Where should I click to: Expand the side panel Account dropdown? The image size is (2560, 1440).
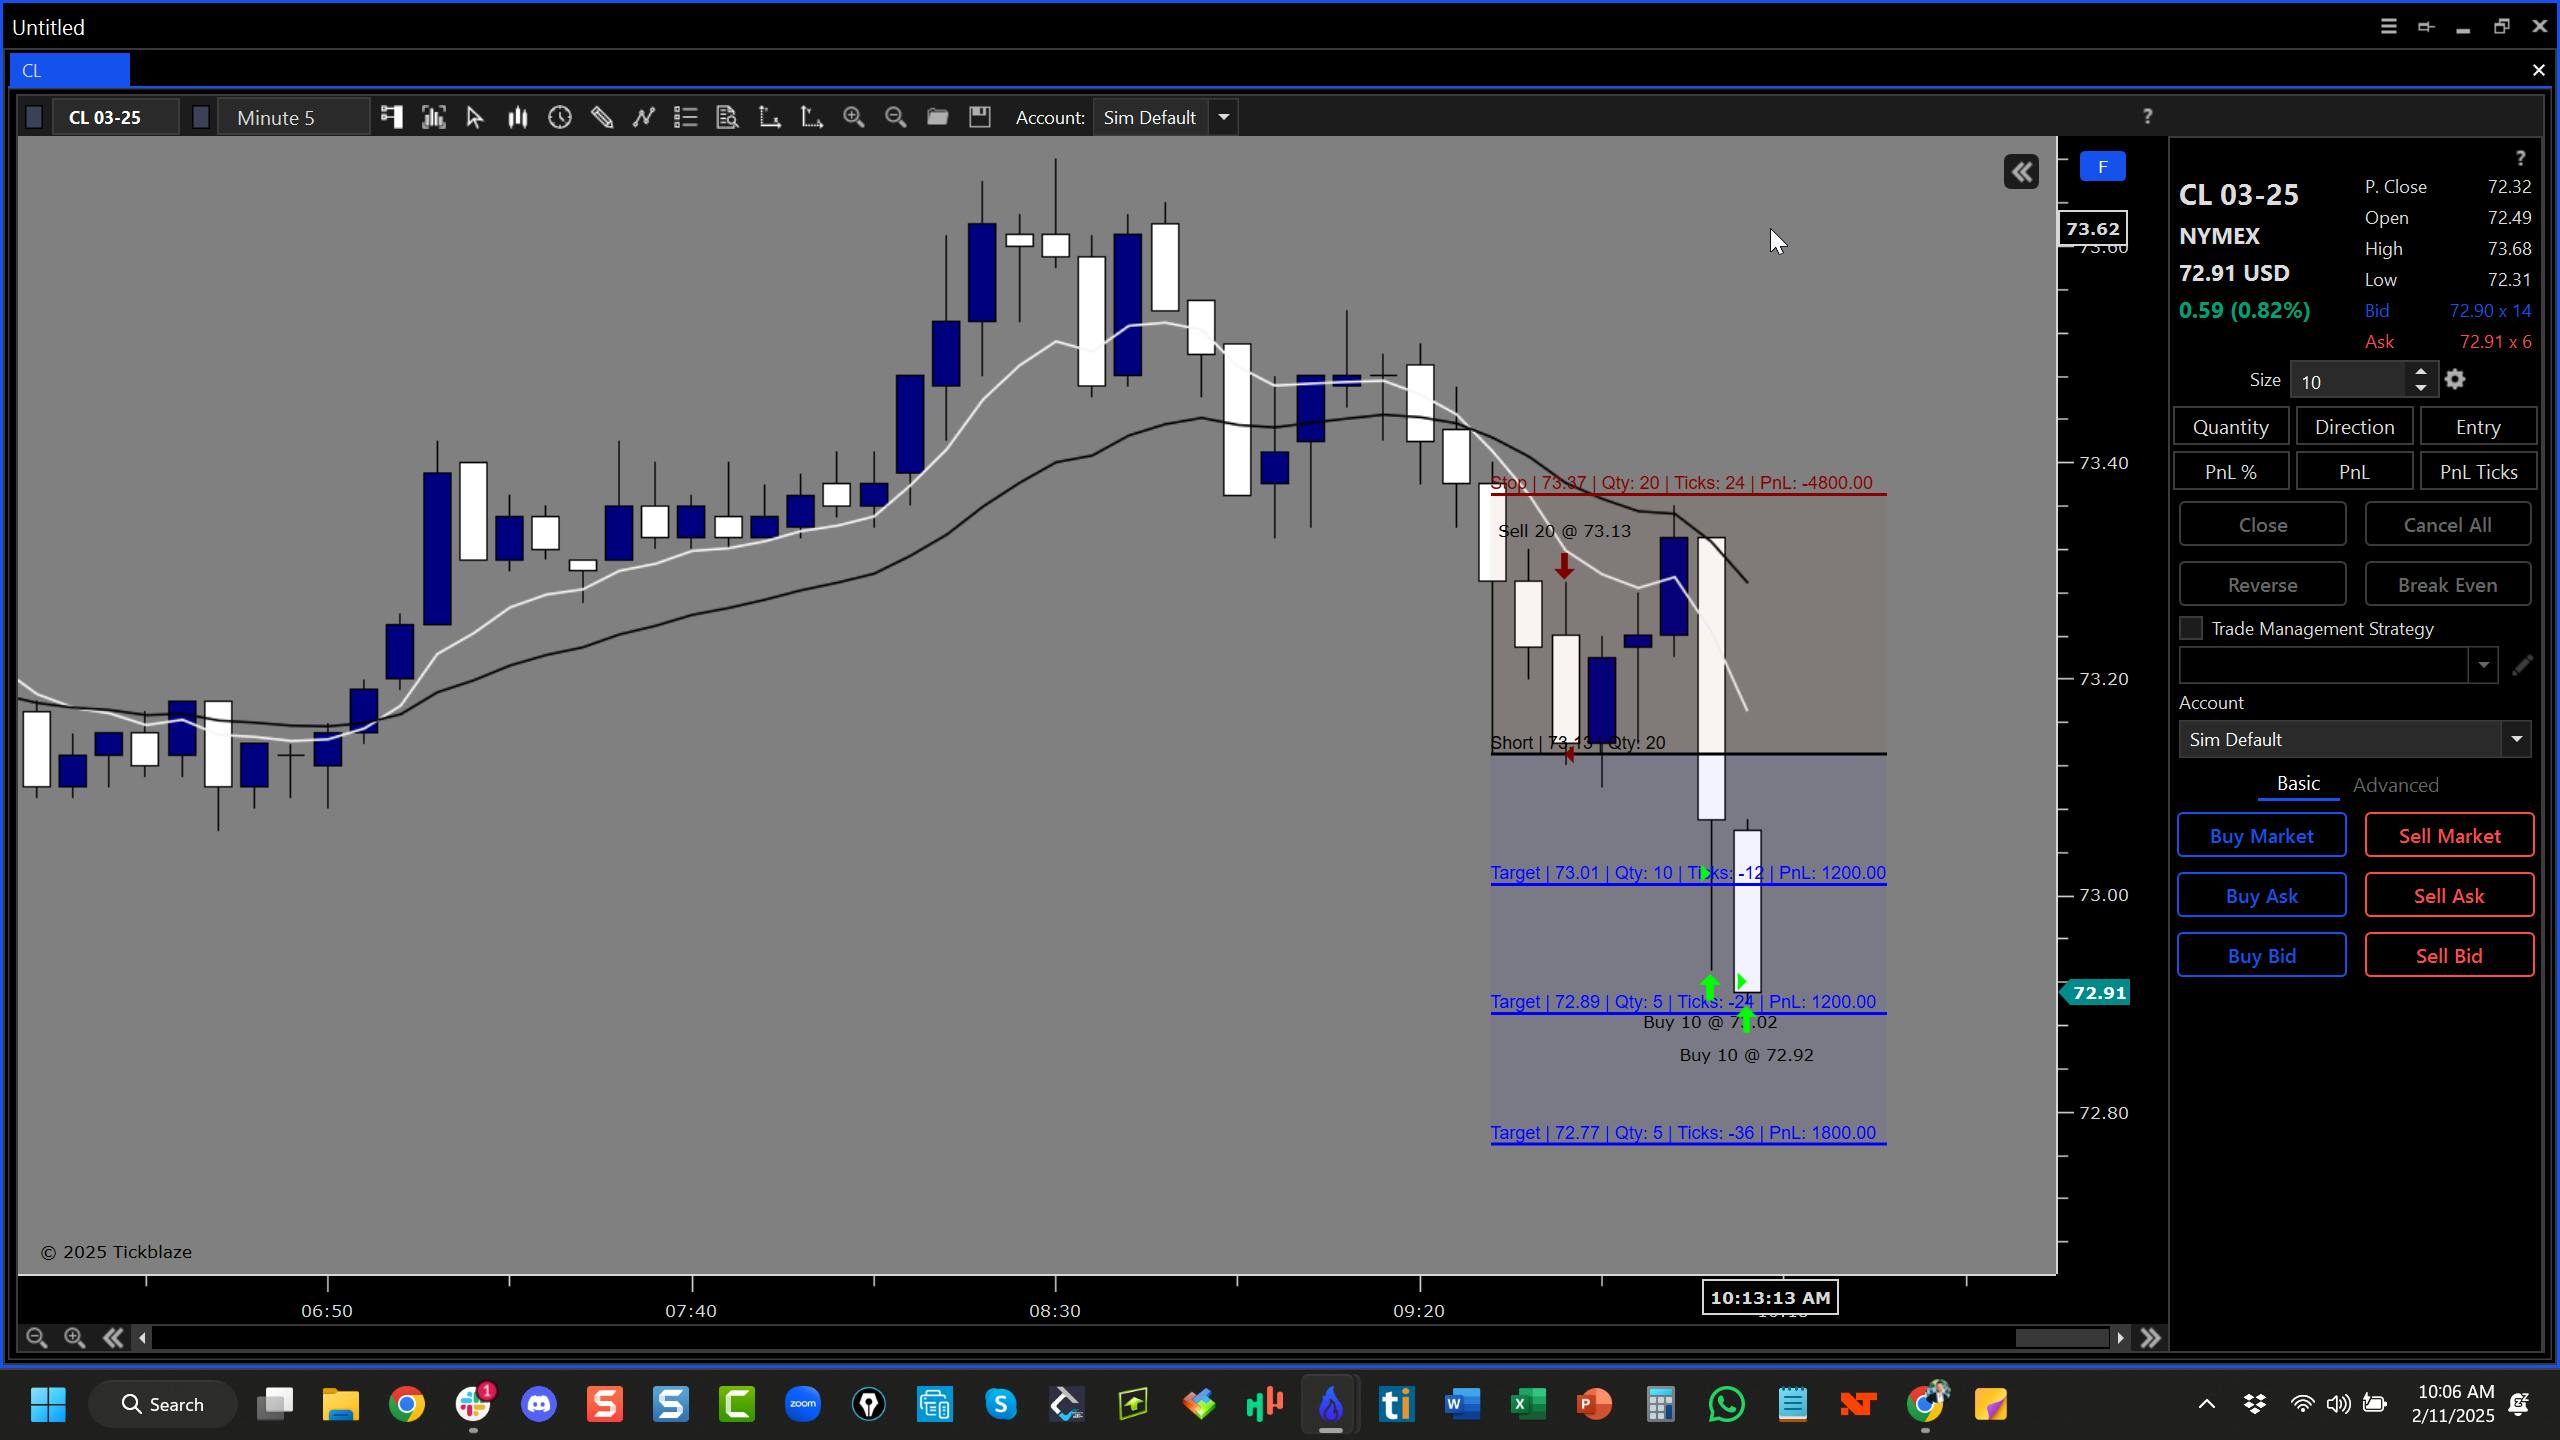(2516, 740)
